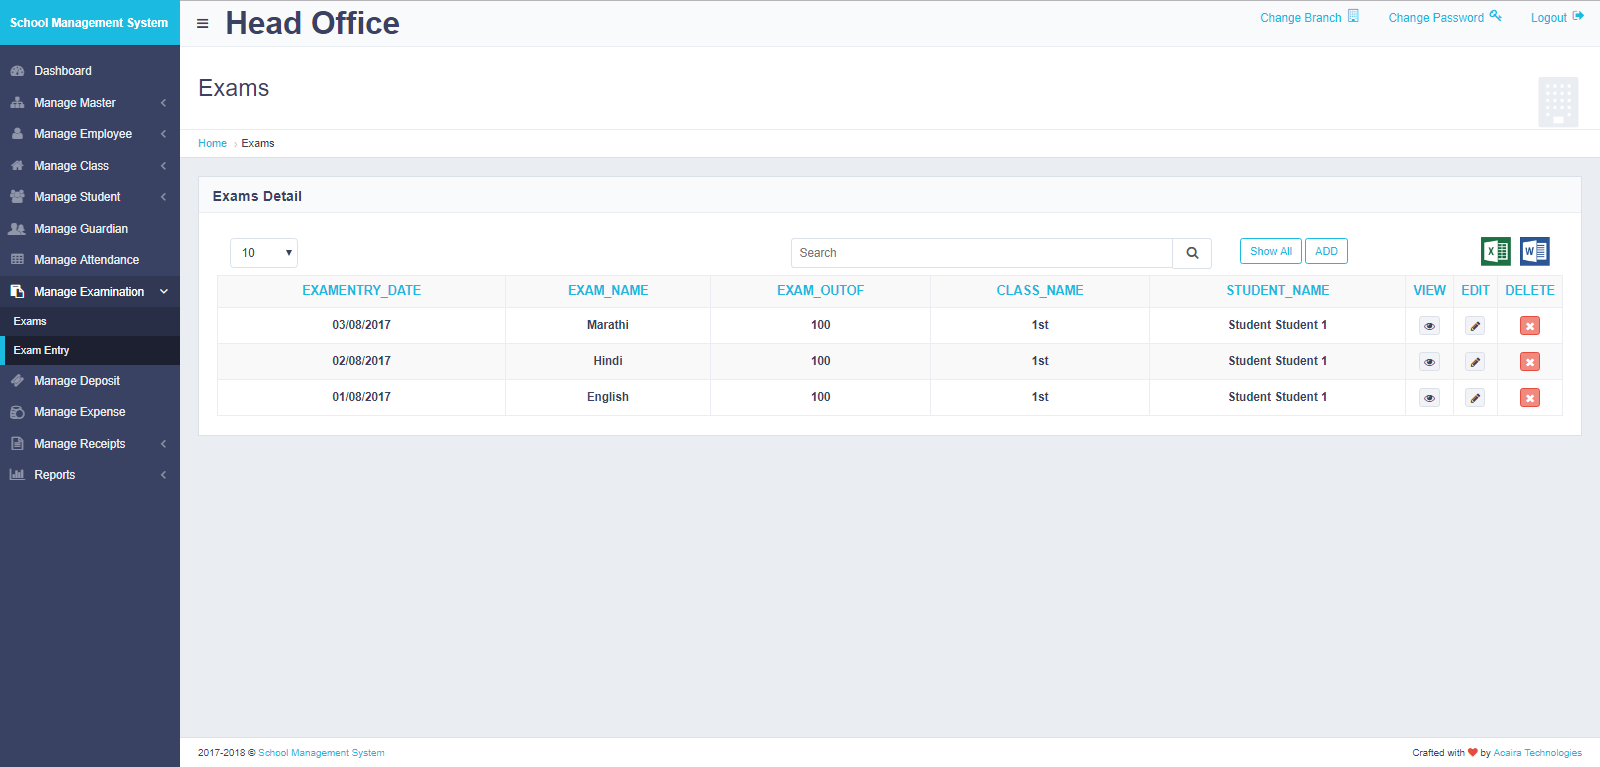Image resolution: width=1600 pixels, height=767 pixels.
Task: Sort by the EXAMENTRY_DATE column header
Action: point(361,291)
